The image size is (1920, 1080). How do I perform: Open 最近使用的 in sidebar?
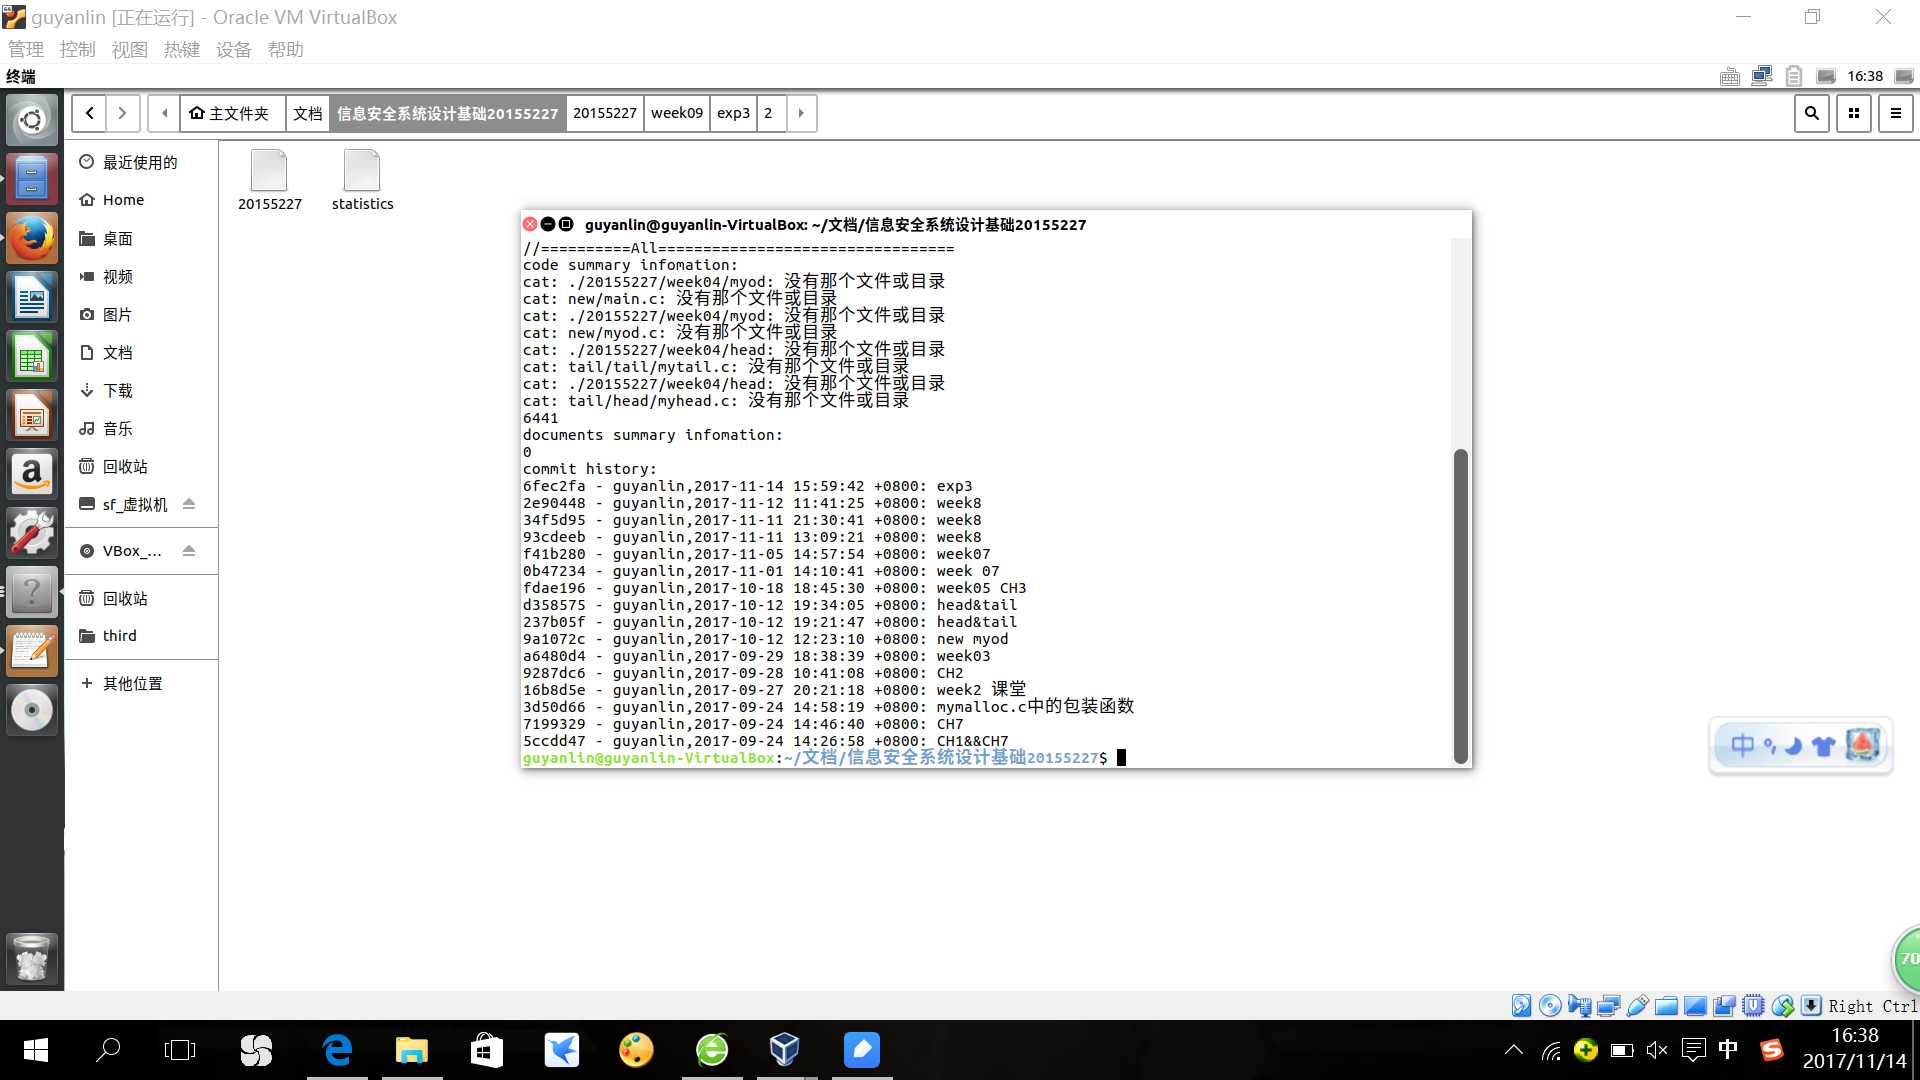pos(141,162)
